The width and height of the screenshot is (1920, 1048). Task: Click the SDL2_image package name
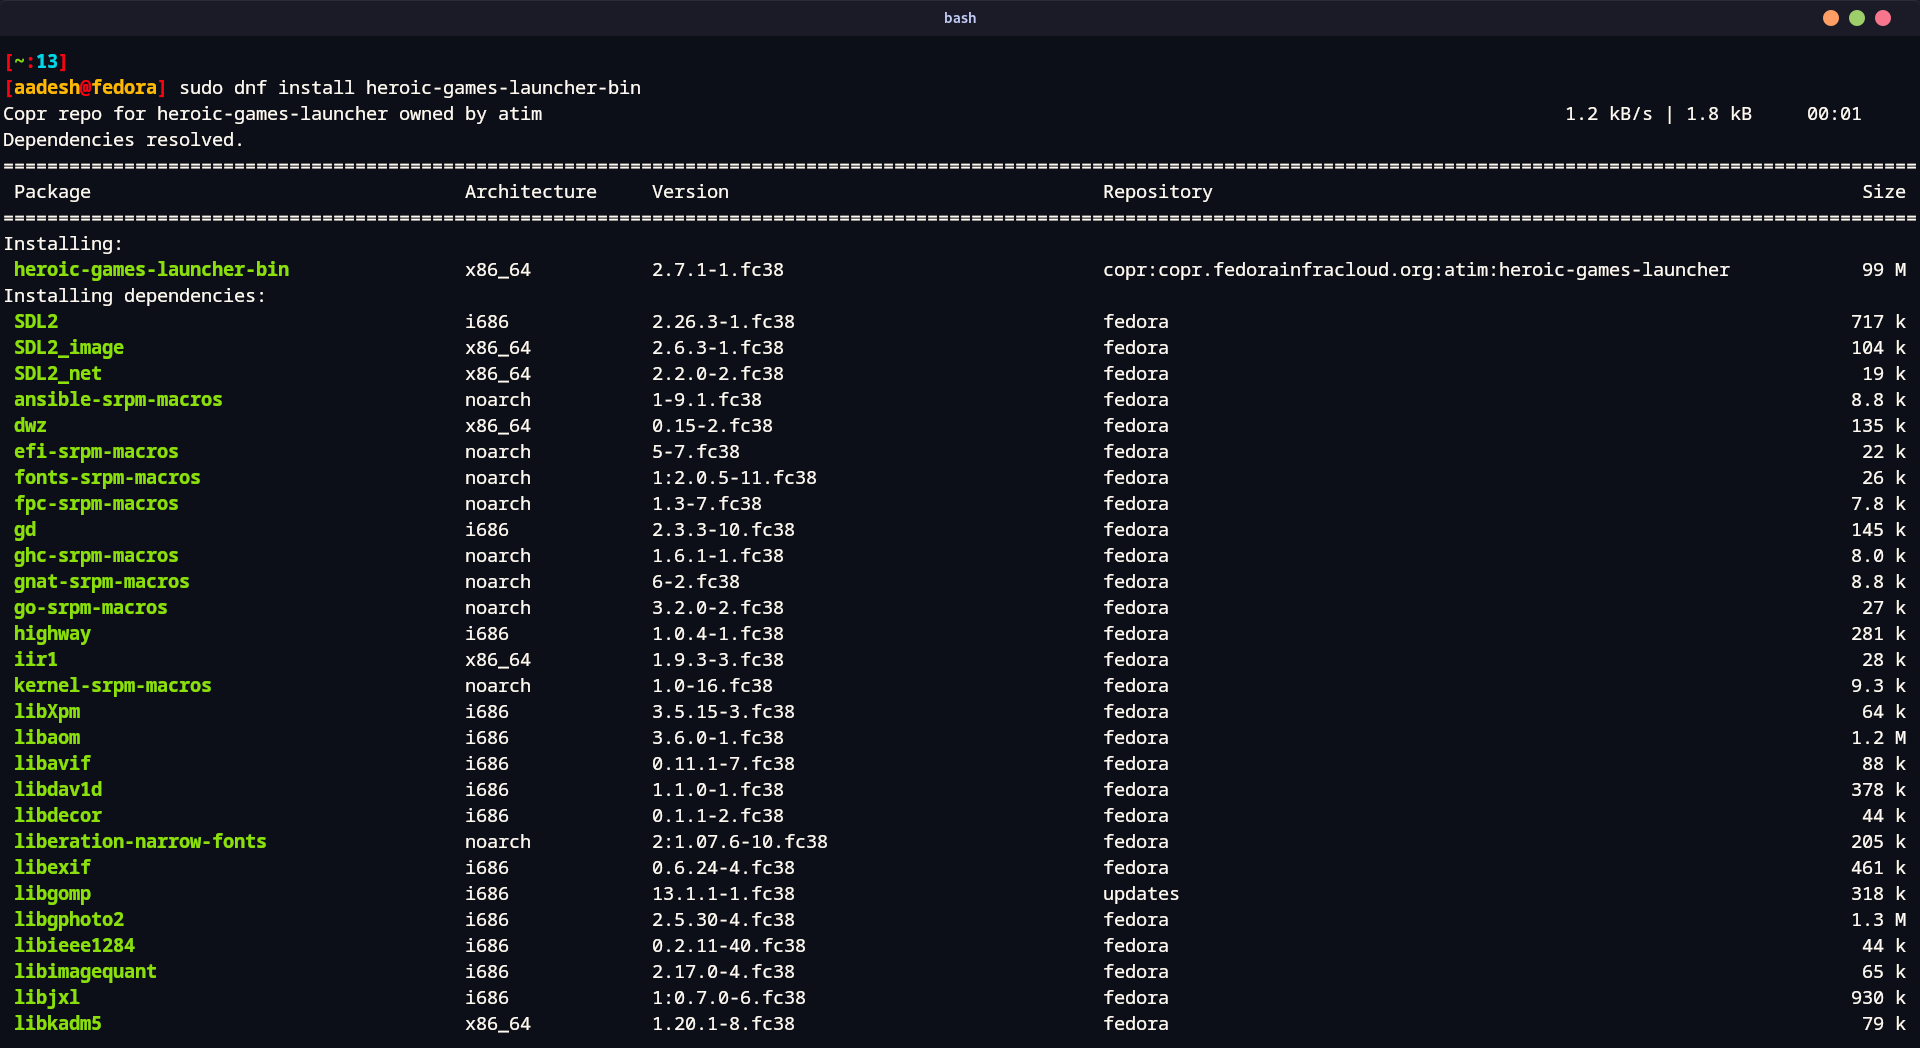click(x=69, y=347)
